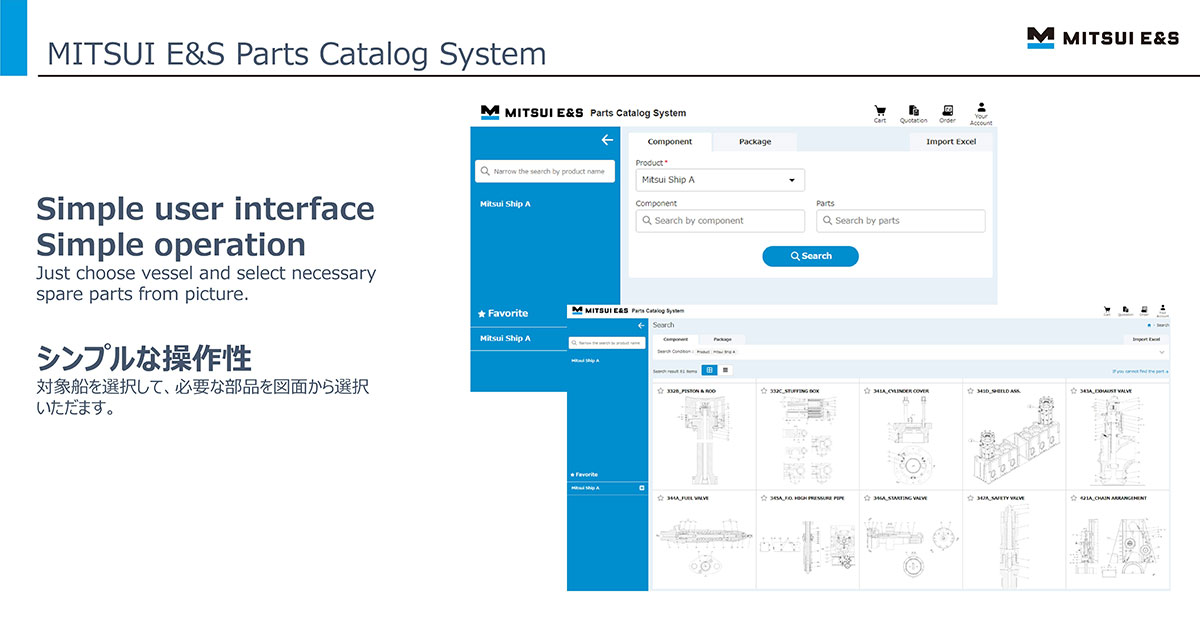1200x627 pixels.
Task: Collapse the sidebar with the search form's back arrow
Action: tap(607, 140)
